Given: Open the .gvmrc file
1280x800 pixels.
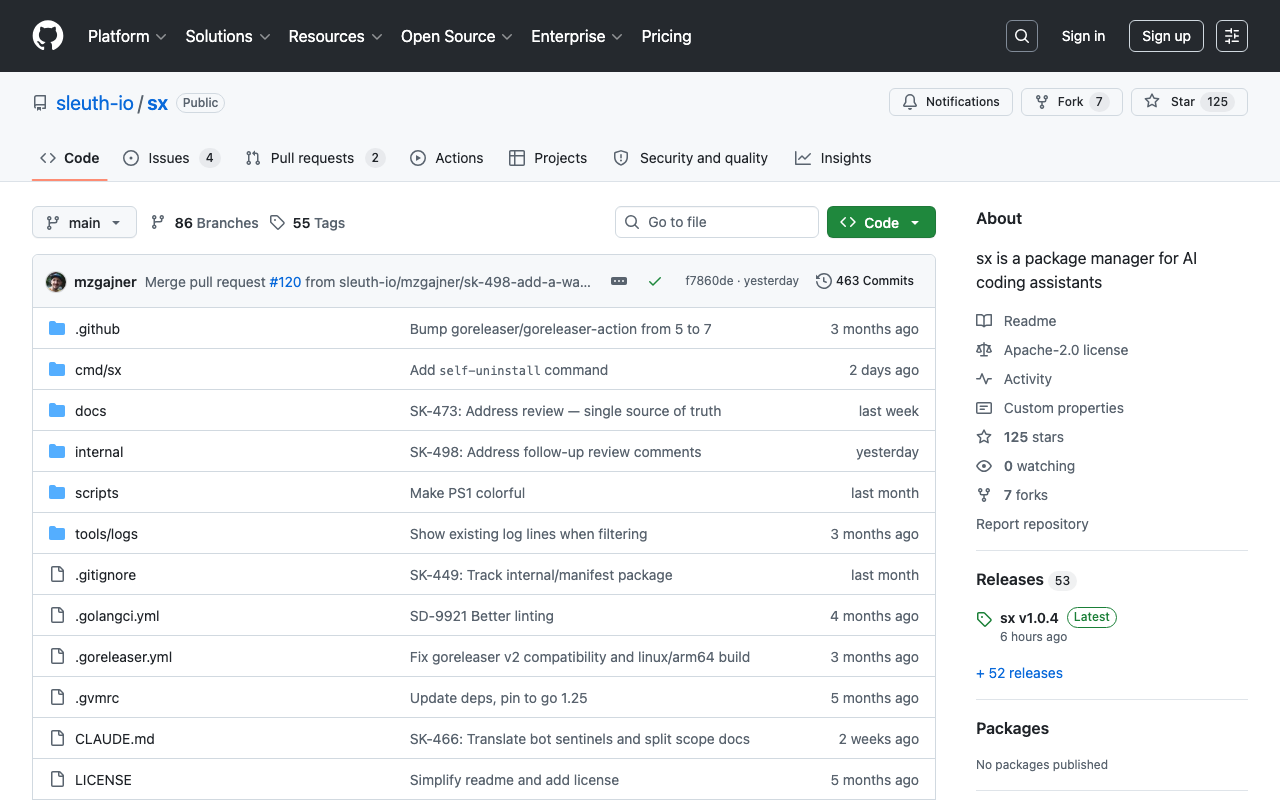Looking at the screenshot, I should [97, 698].
